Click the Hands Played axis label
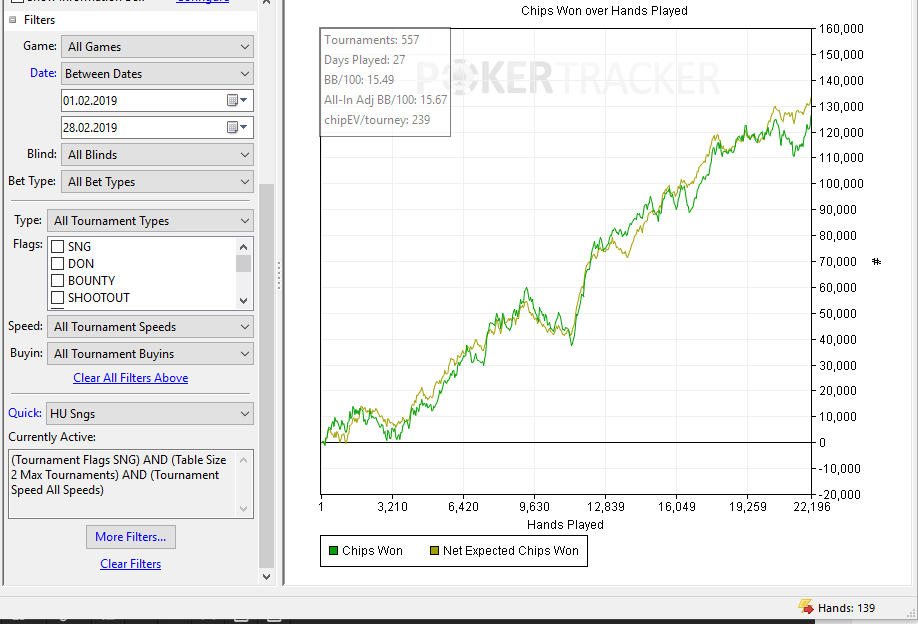The height and width of the screenshot is (624, 918). (x=565, y=524)
